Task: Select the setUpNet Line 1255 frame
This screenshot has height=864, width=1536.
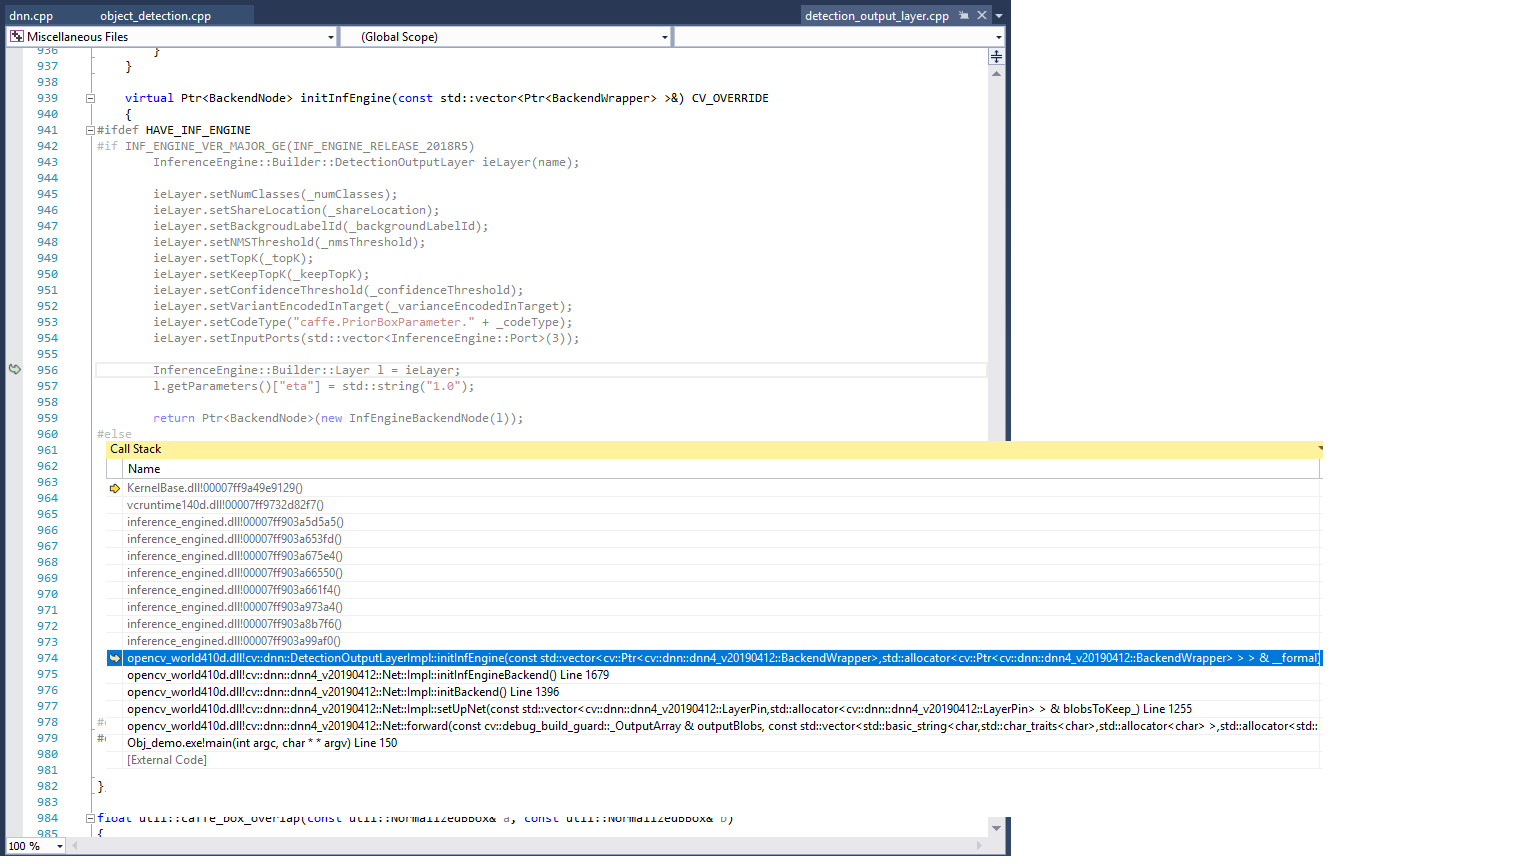Action: (659, 709)
